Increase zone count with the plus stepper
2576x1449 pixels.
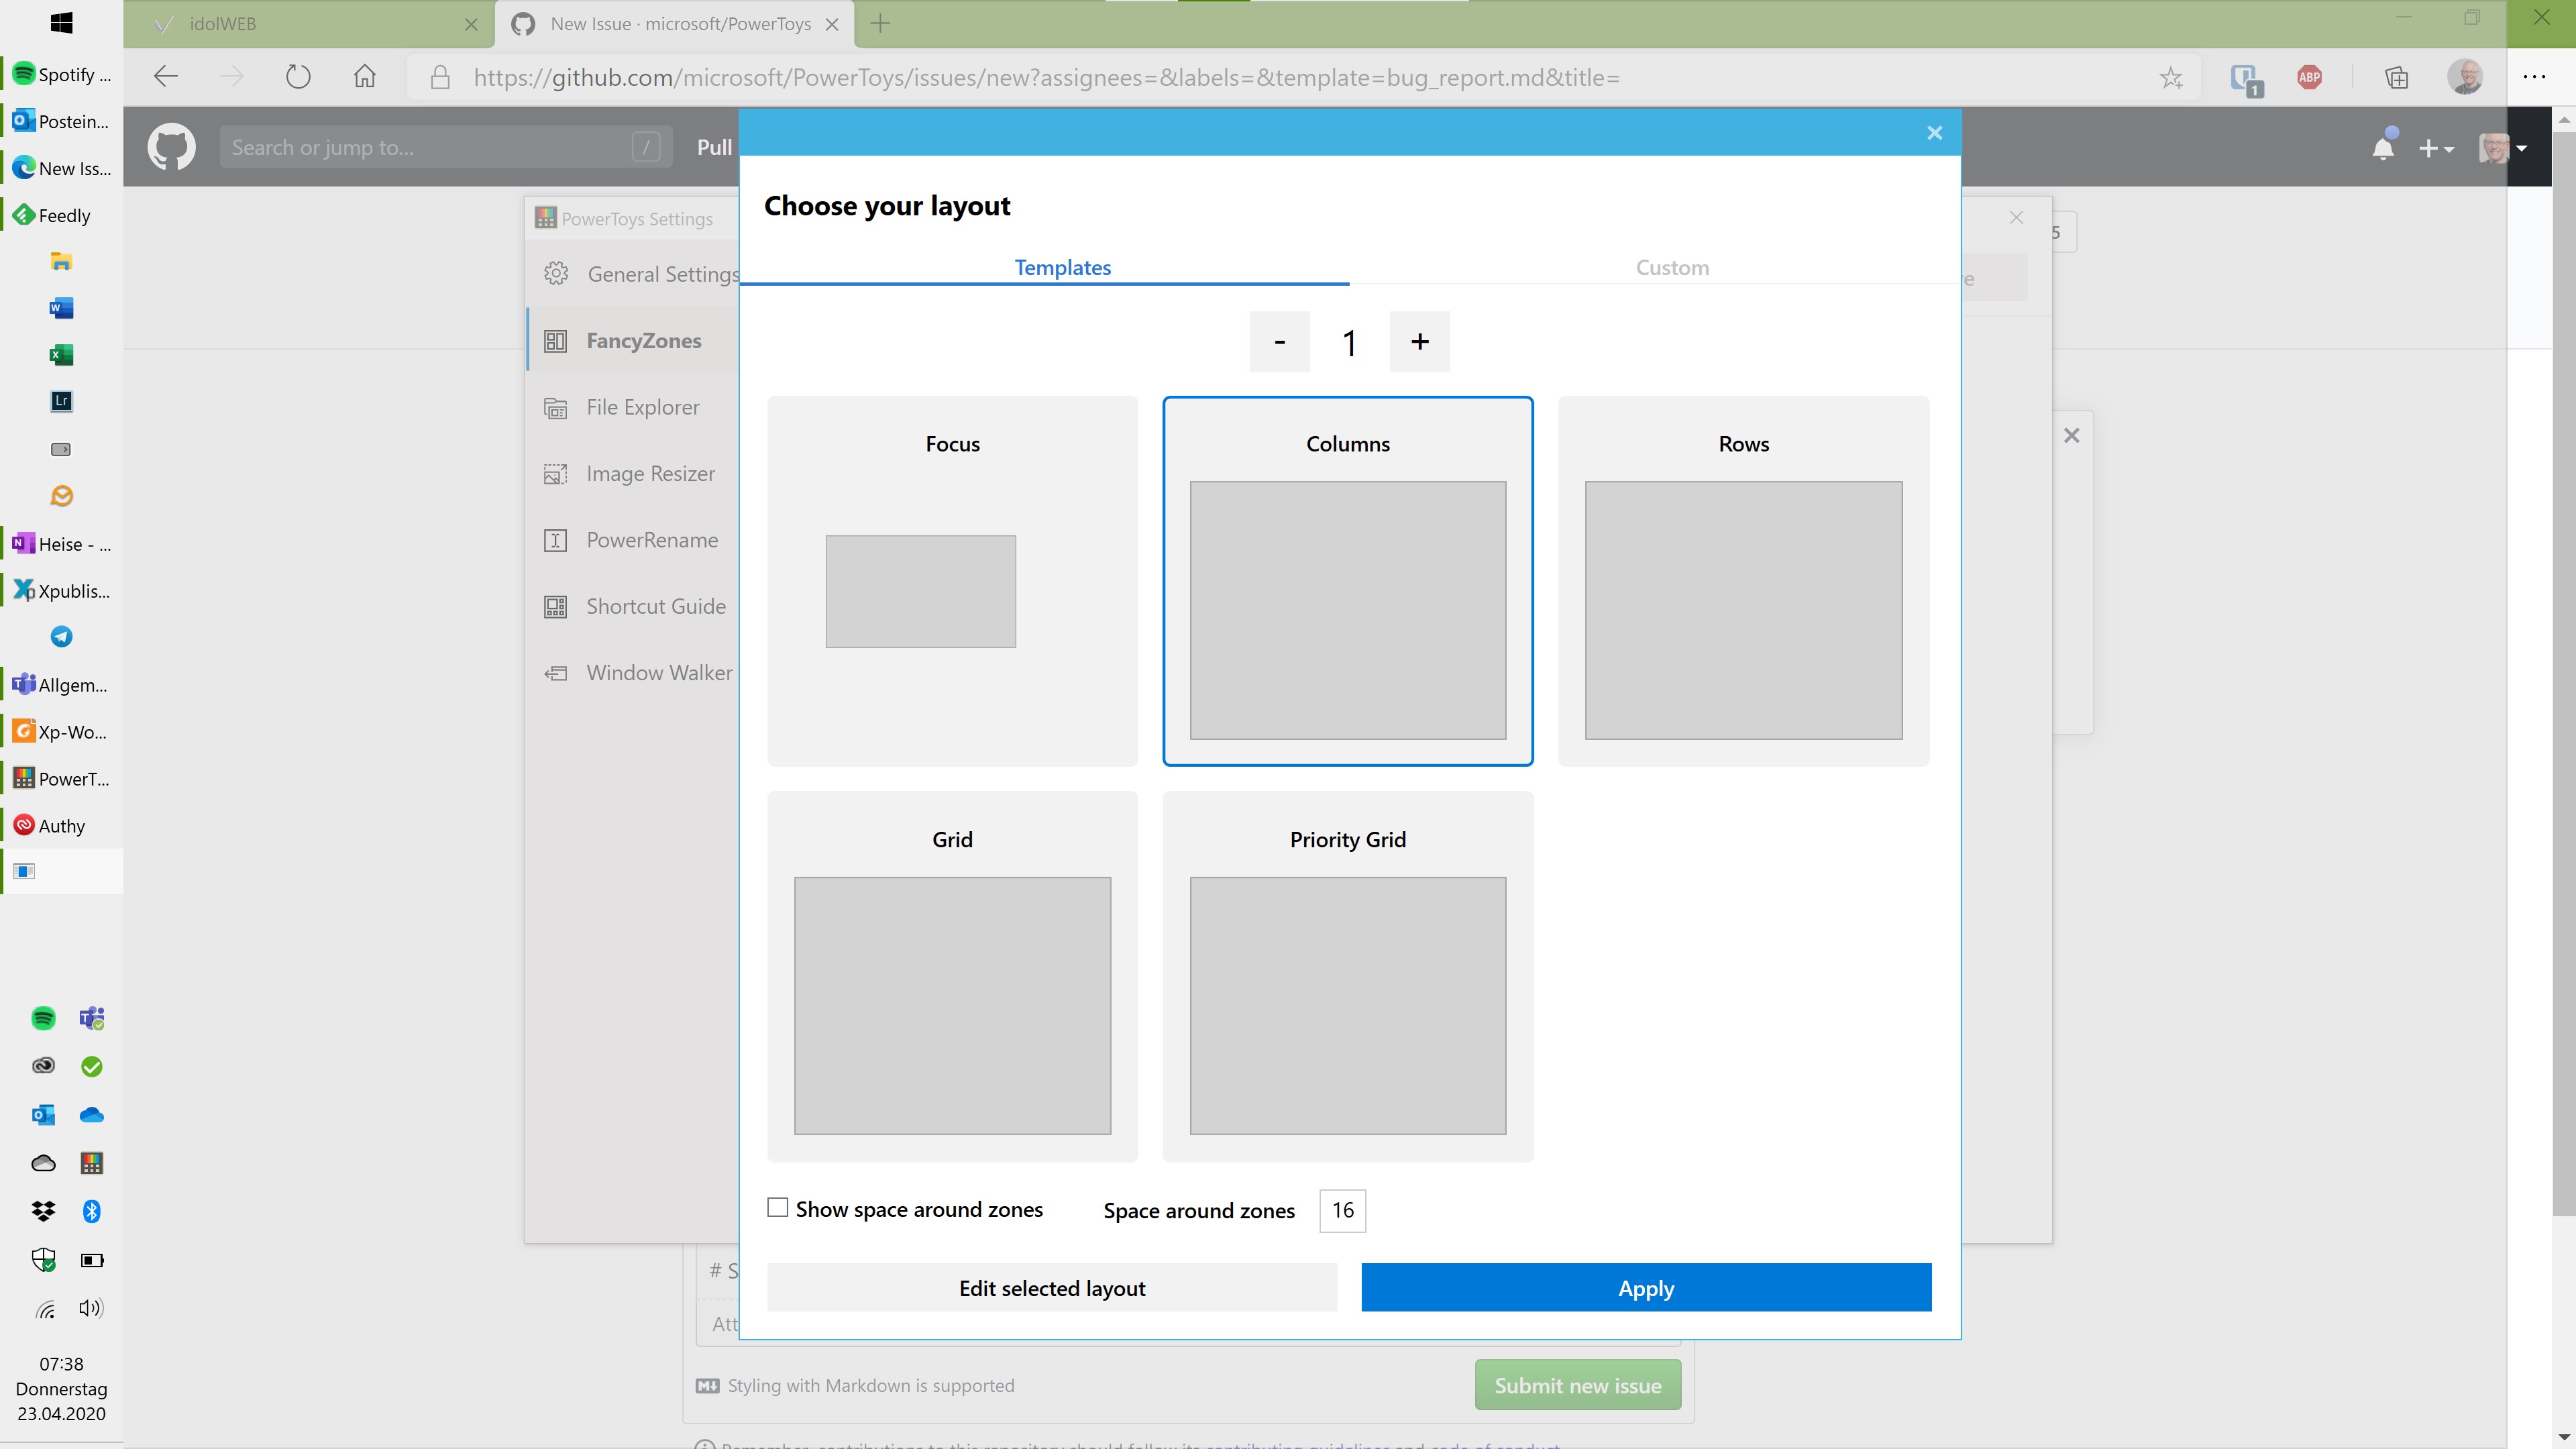1419,341
